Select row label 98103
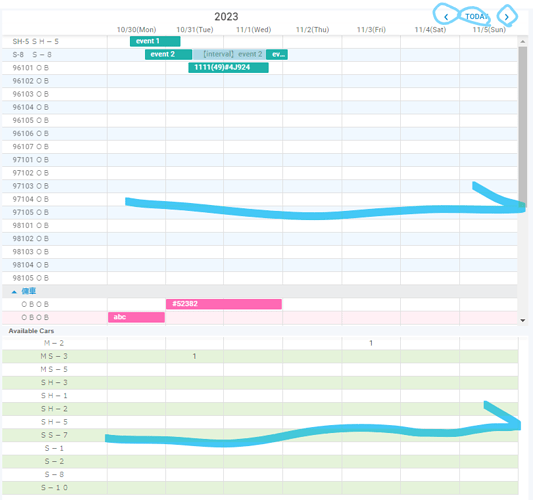Viewport: 533px width, 500px height. pyautogui.click(x=31, y=252)
